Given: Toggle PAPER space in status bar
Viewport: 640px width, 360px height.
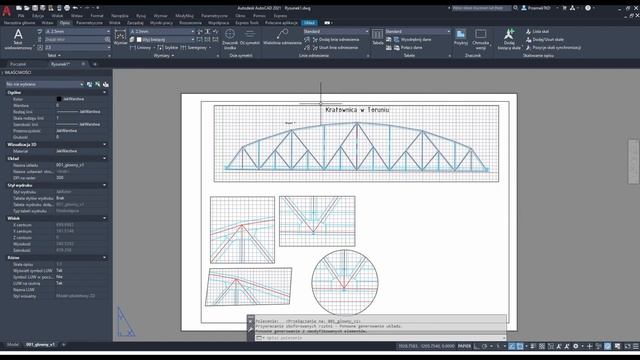Looking at the screenshot, I should (x=464, y=346).
